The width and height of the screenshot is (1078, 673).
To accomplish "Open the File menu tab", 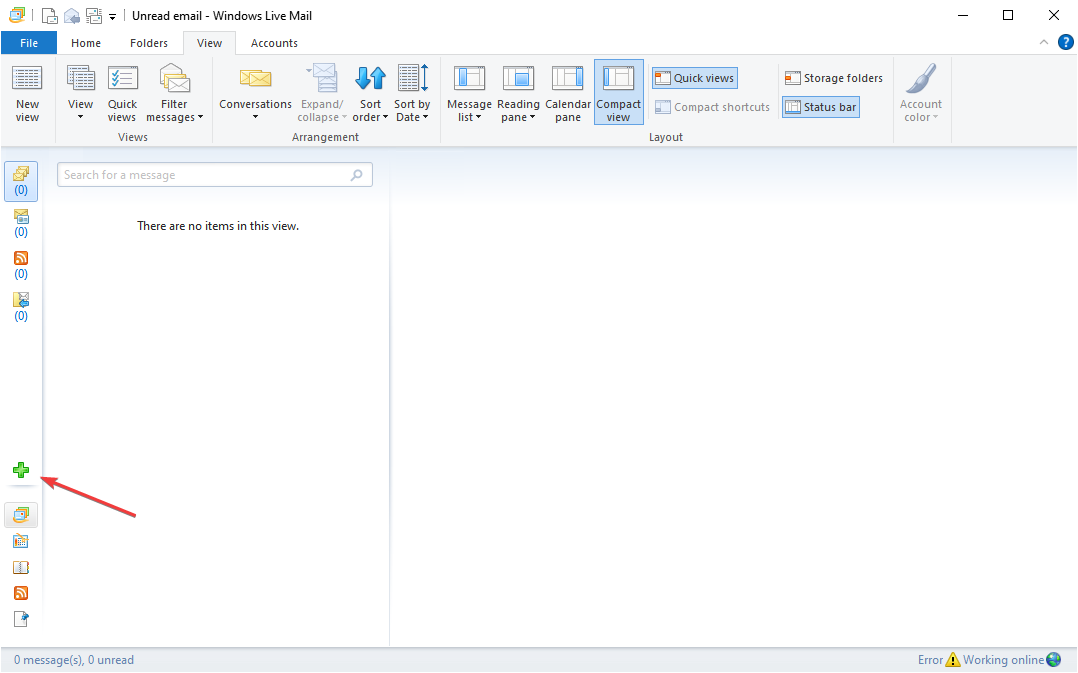I will click(29, 43).
